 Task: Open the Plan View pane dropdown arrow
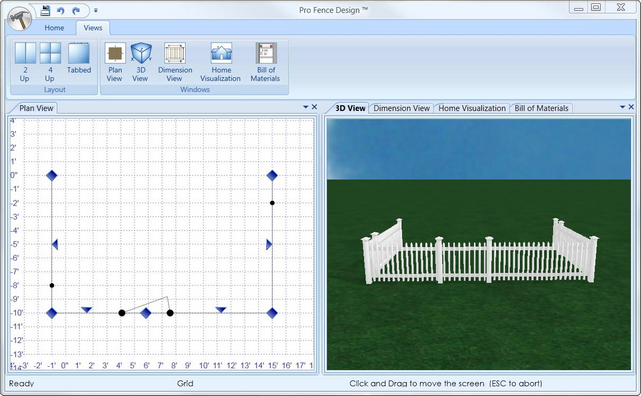[305, 107]
